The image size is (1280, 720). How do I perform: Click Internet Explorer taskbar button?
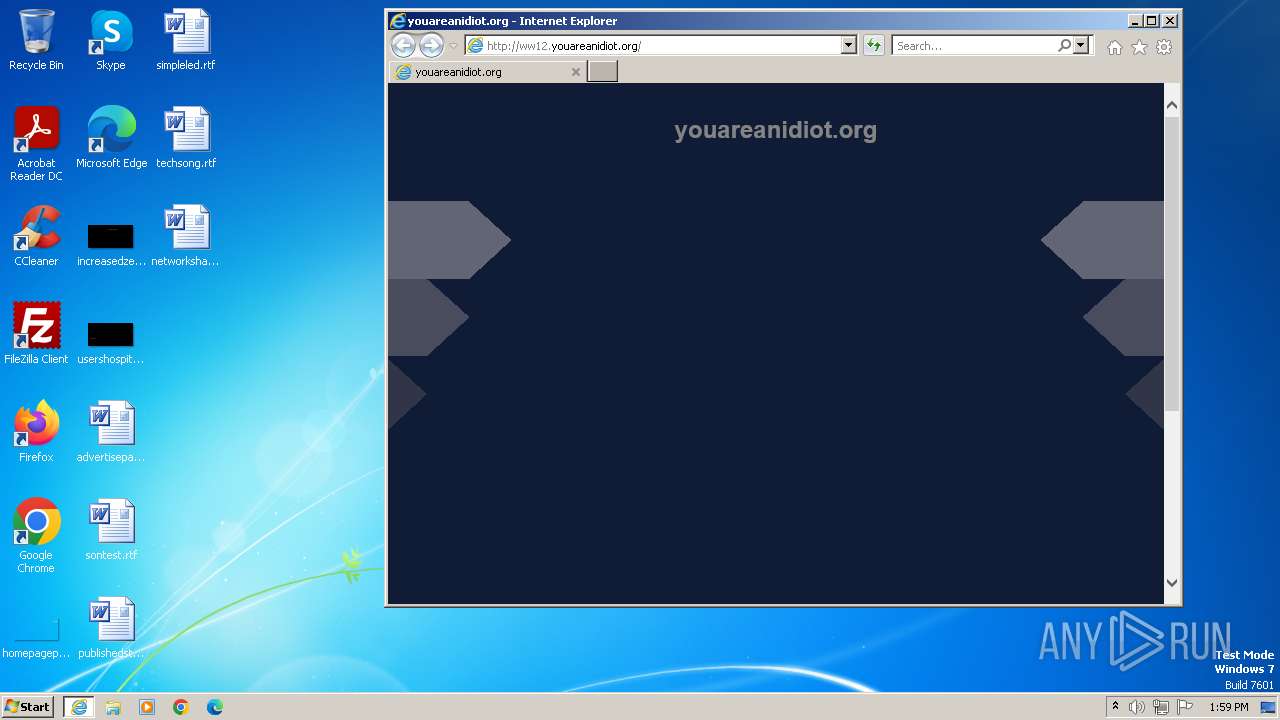coord(79,707)
